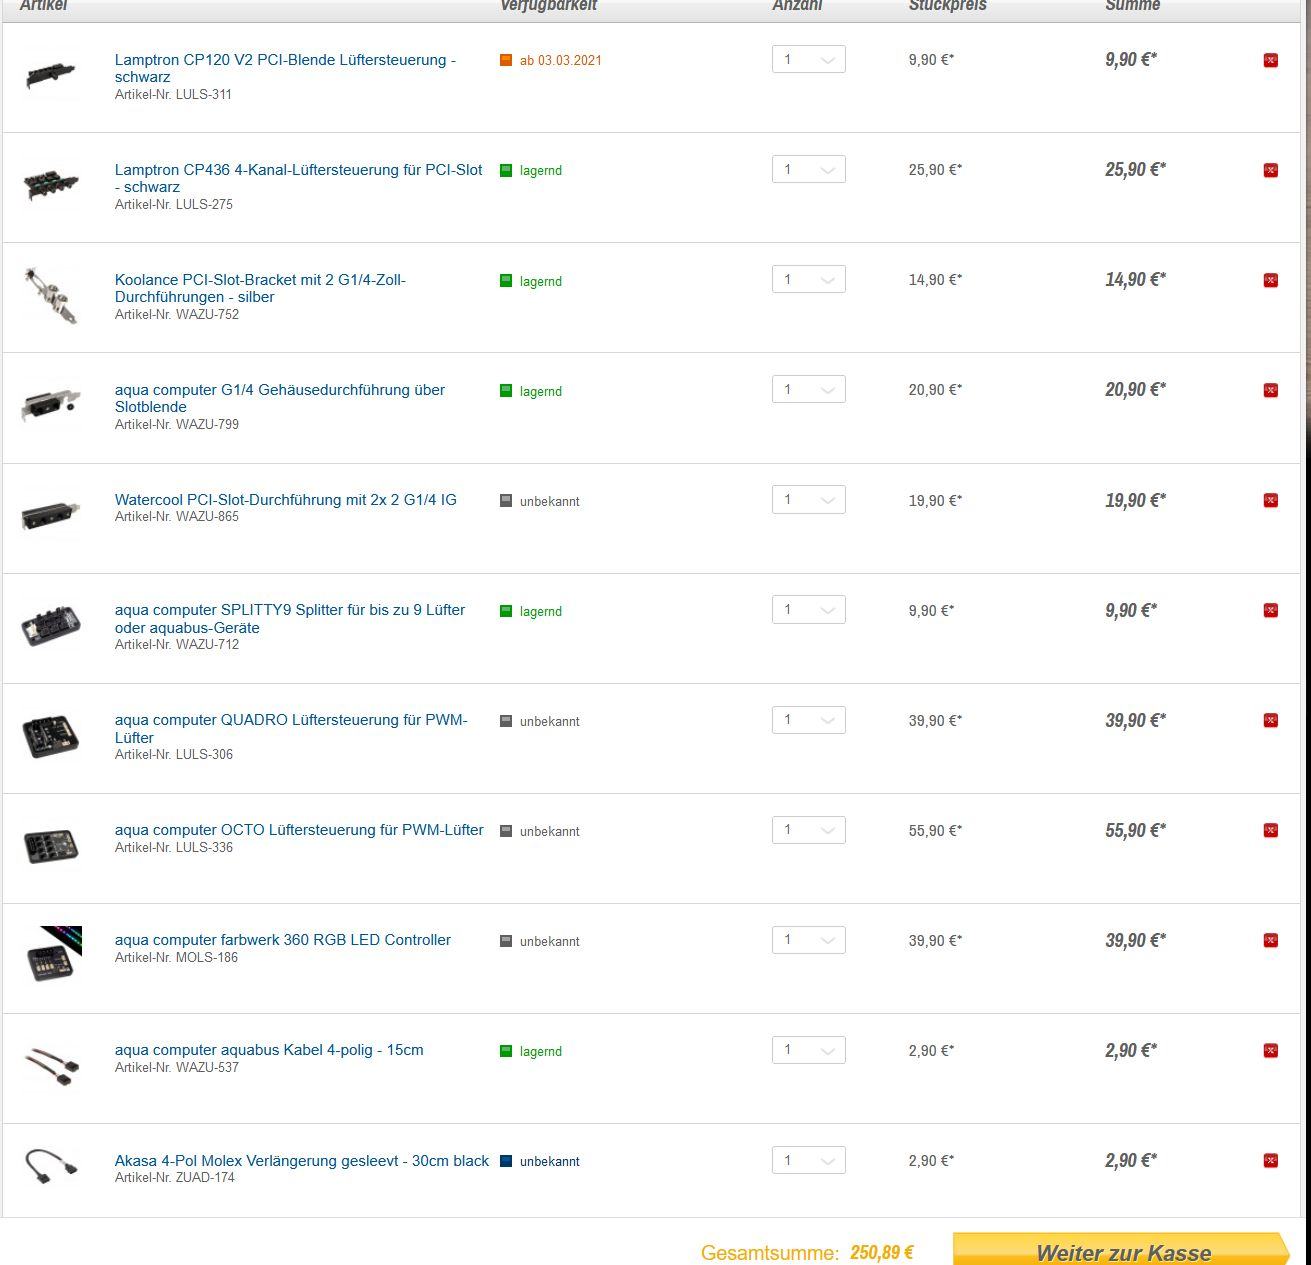Remove aqua computer QUADRO from cart
The height and width of the screenshot is (1265, 1311).
pyautogui.click(x=1270, y=720)
